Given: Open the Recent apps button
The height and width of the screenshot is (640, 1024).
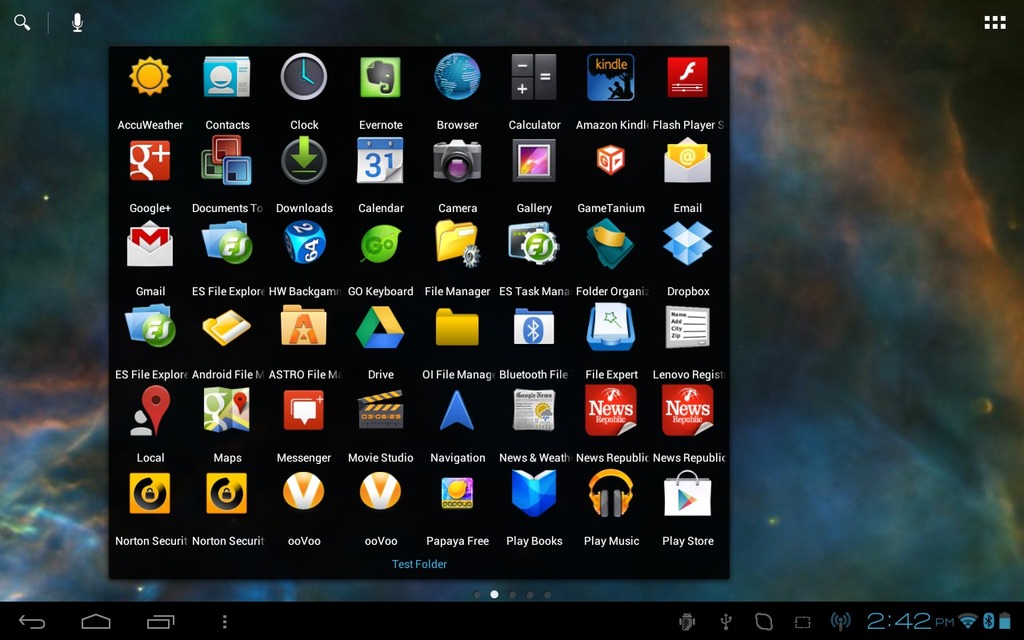Looking at the screenshot, I should 161,622.
